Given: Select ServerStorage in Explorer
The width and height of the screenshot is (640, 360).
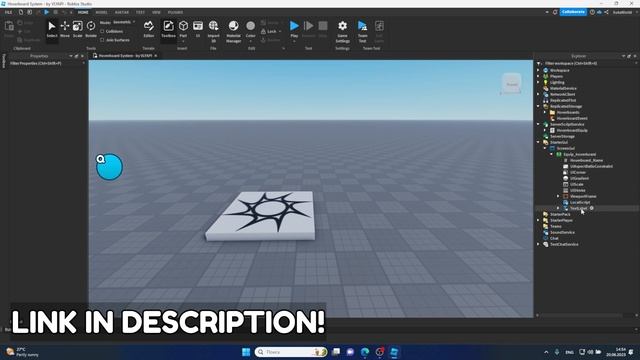Looking at the screenshot, I should (562, 136).
